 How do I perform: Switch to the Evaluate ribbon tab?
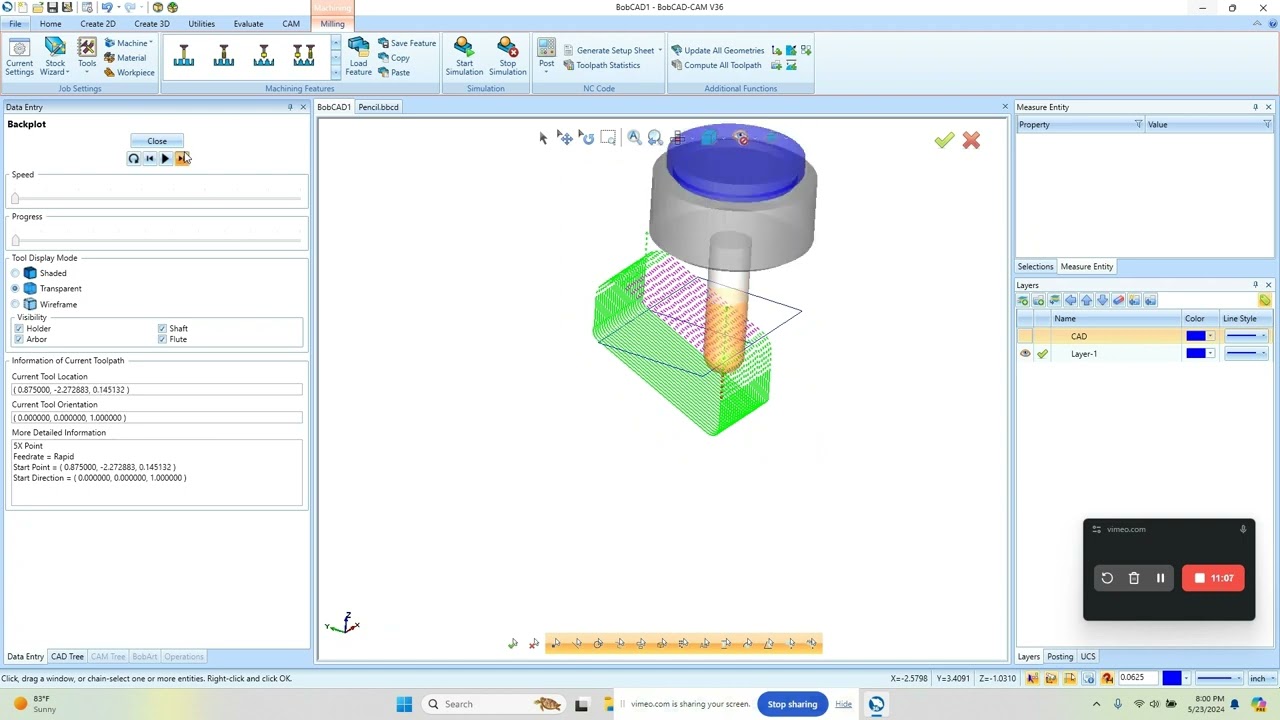(248, 24)
